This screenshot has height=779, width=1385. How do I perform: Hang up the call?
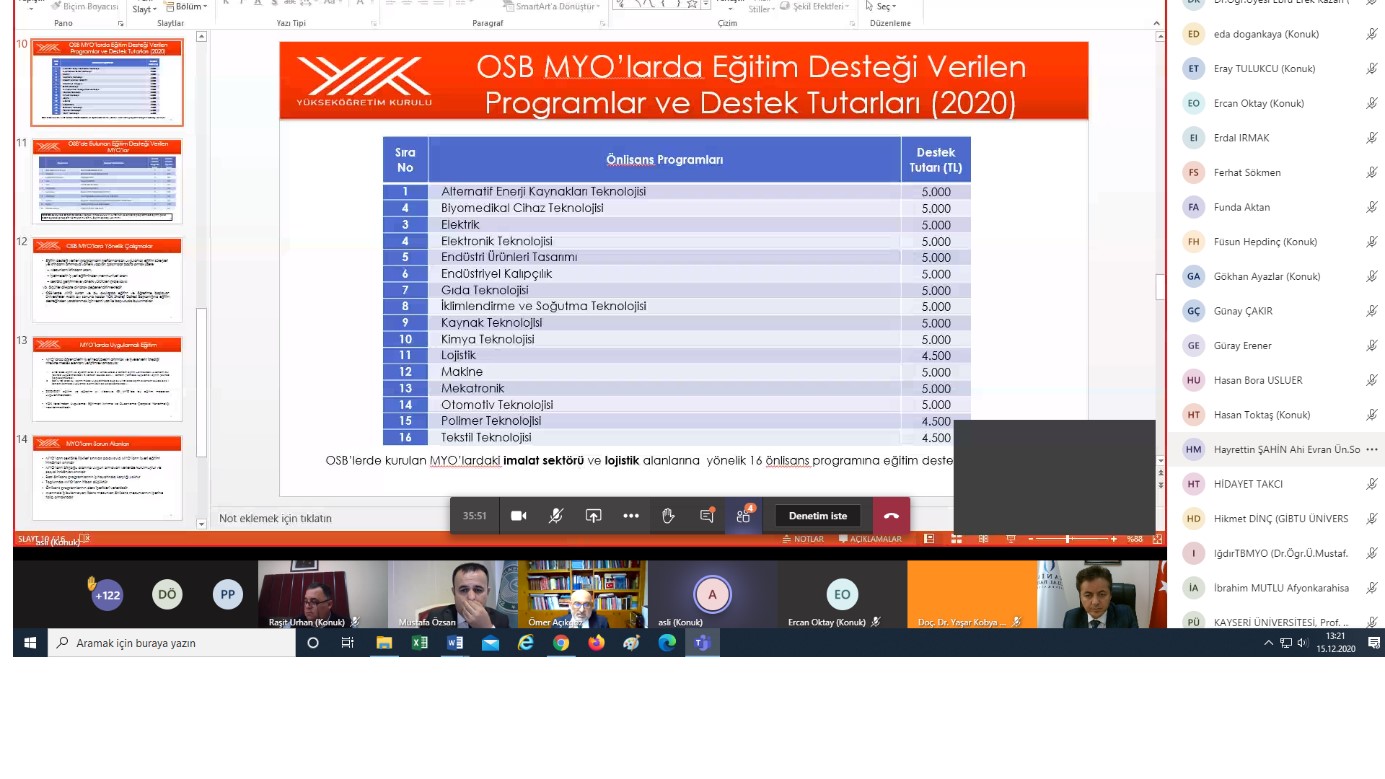891,516
